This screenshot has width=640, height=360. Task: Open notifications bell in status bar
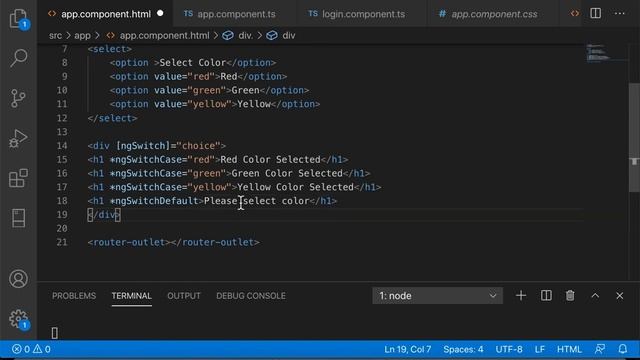click(x=622, y=349)
